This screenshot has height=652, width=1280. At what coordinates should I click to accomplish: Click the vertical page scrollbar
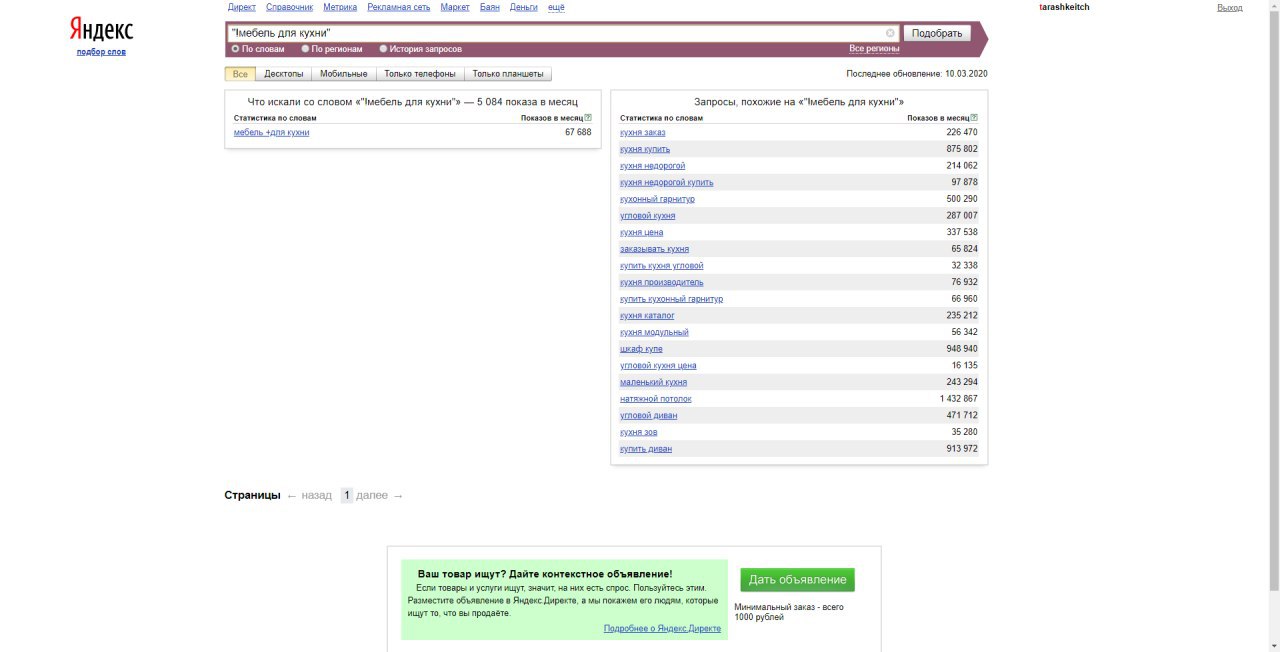[x=1273, y=300]
